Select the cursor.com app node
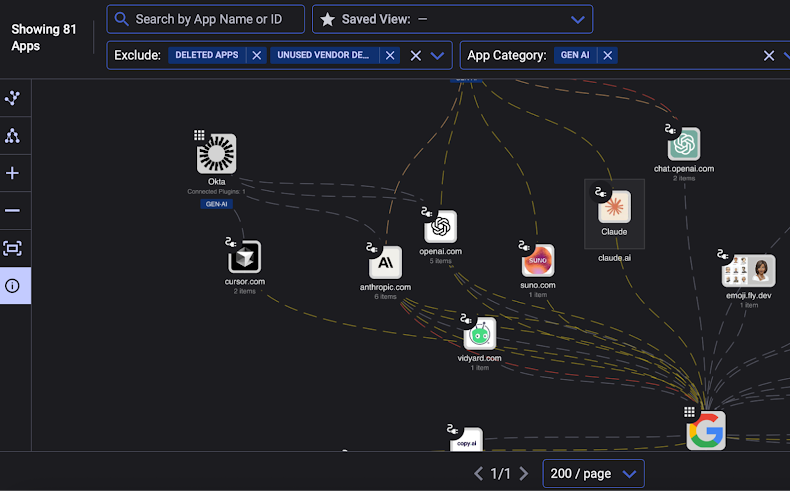This screenshot has width=790, height=491. tap(244, 258)
